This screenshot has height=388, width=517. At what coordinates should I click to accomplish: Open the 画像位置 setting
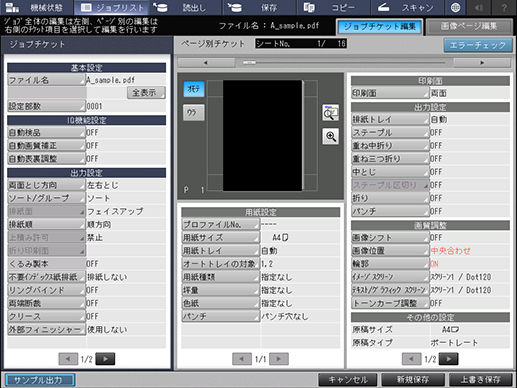pyautogui.click(x=390, y=251)
